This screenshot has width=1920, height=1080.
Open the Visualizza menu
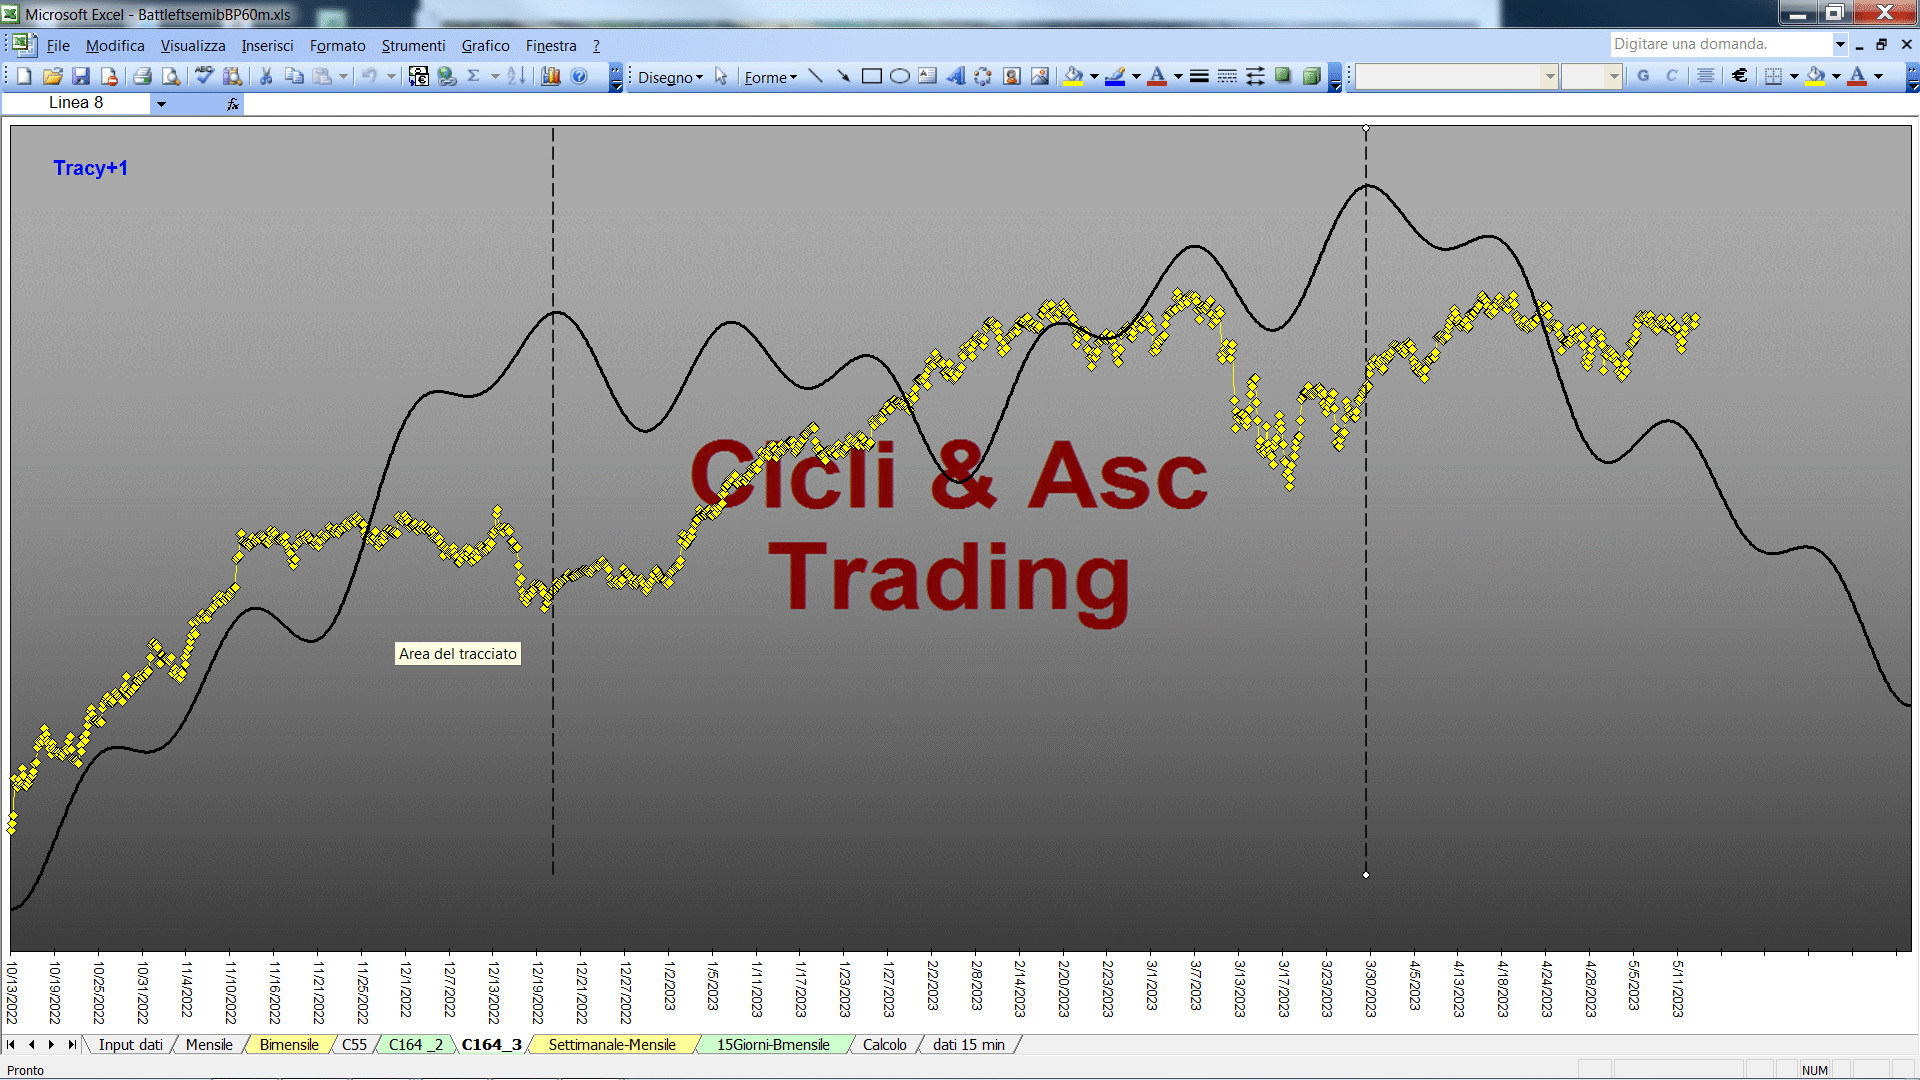[193, 46]
